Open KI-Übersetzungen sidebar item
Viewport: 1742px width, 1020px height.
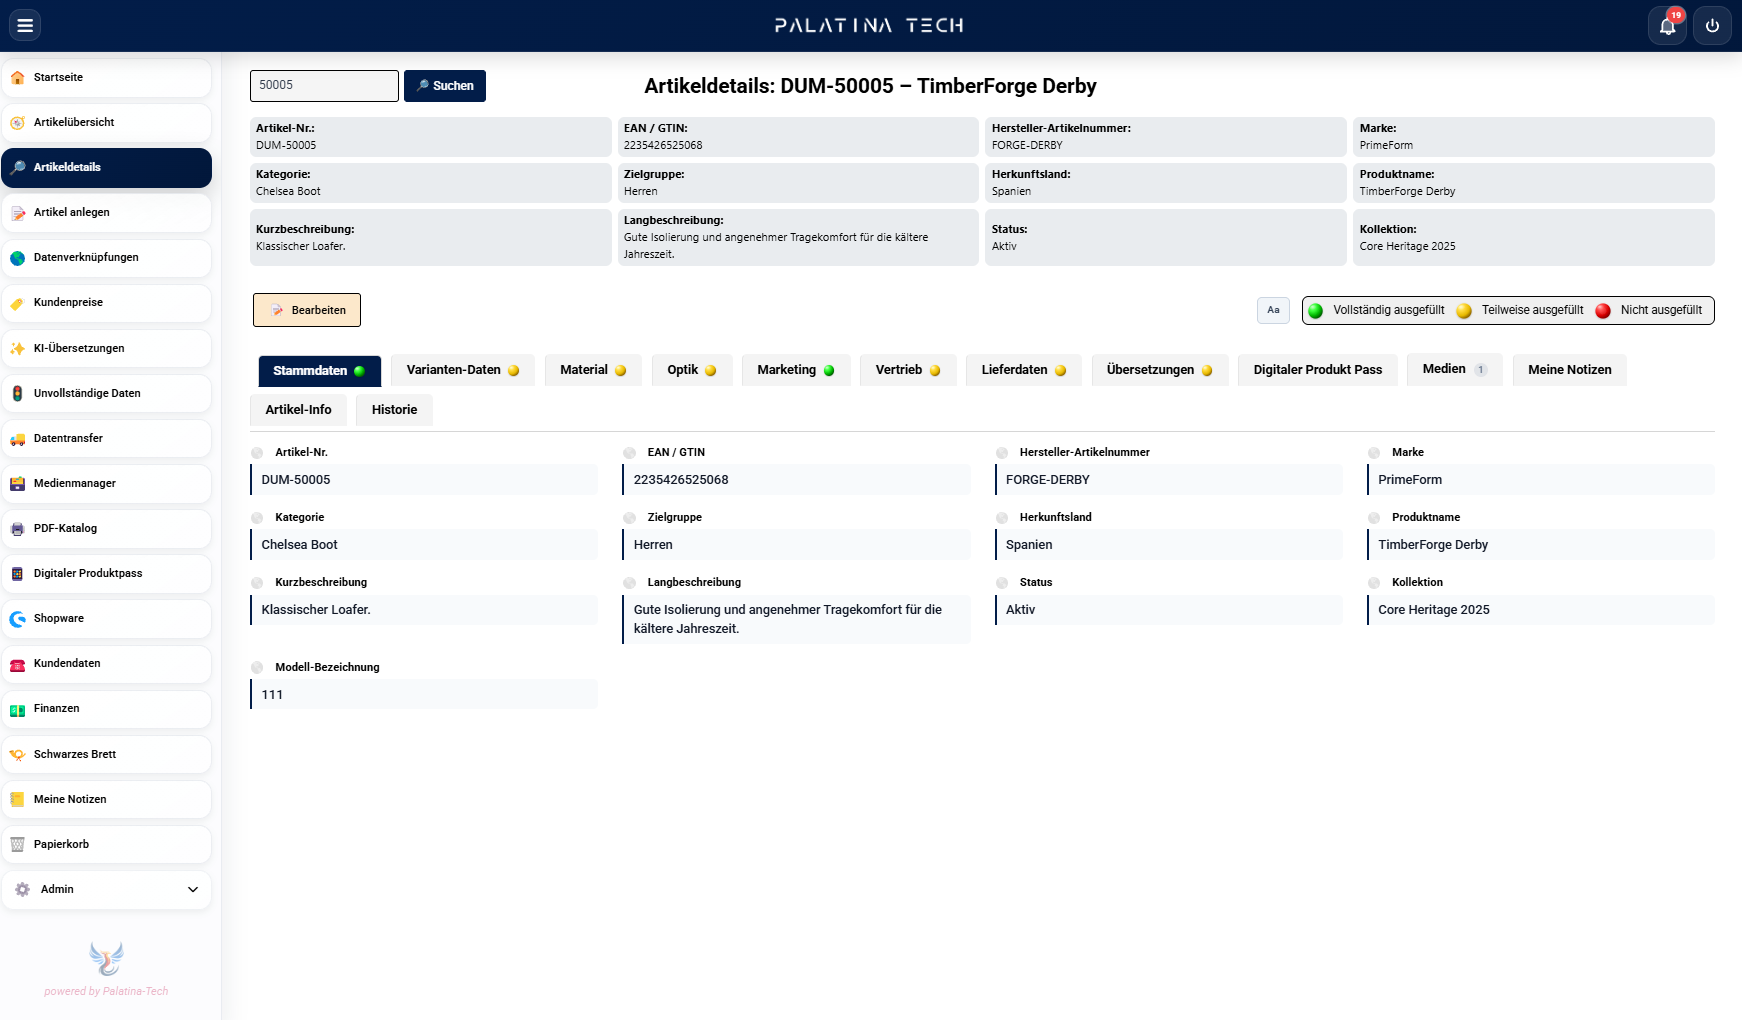click(x=106, y=349)
